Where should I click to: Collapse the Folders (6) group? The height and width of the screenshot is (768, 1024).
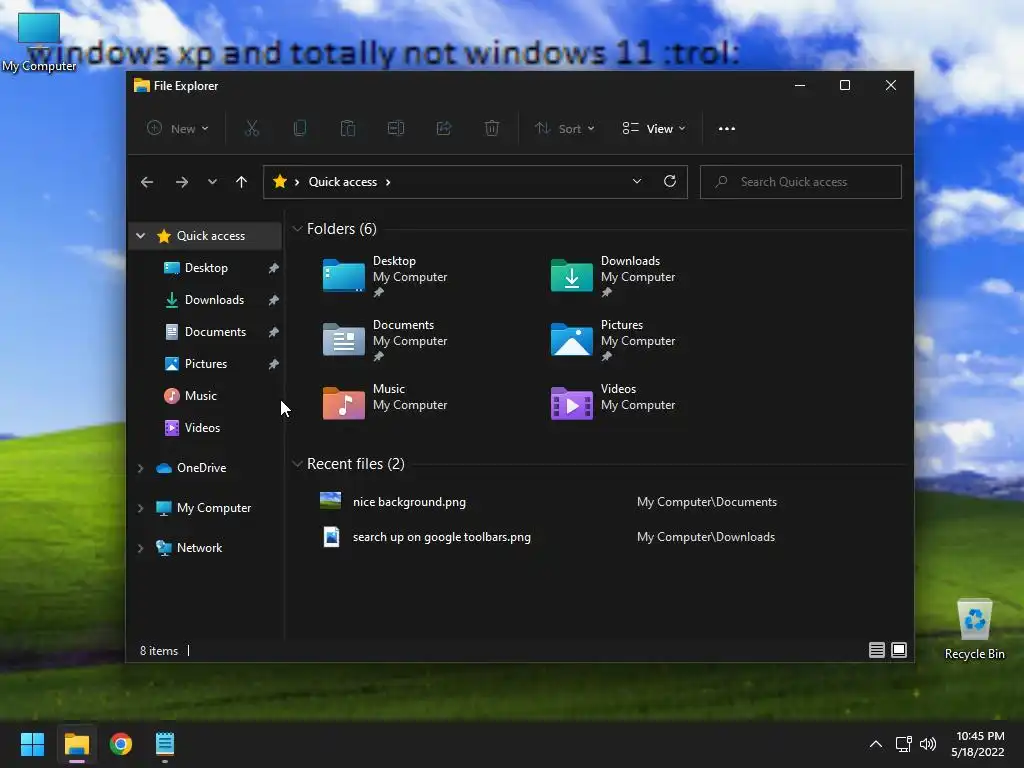[x=297, y=229]
